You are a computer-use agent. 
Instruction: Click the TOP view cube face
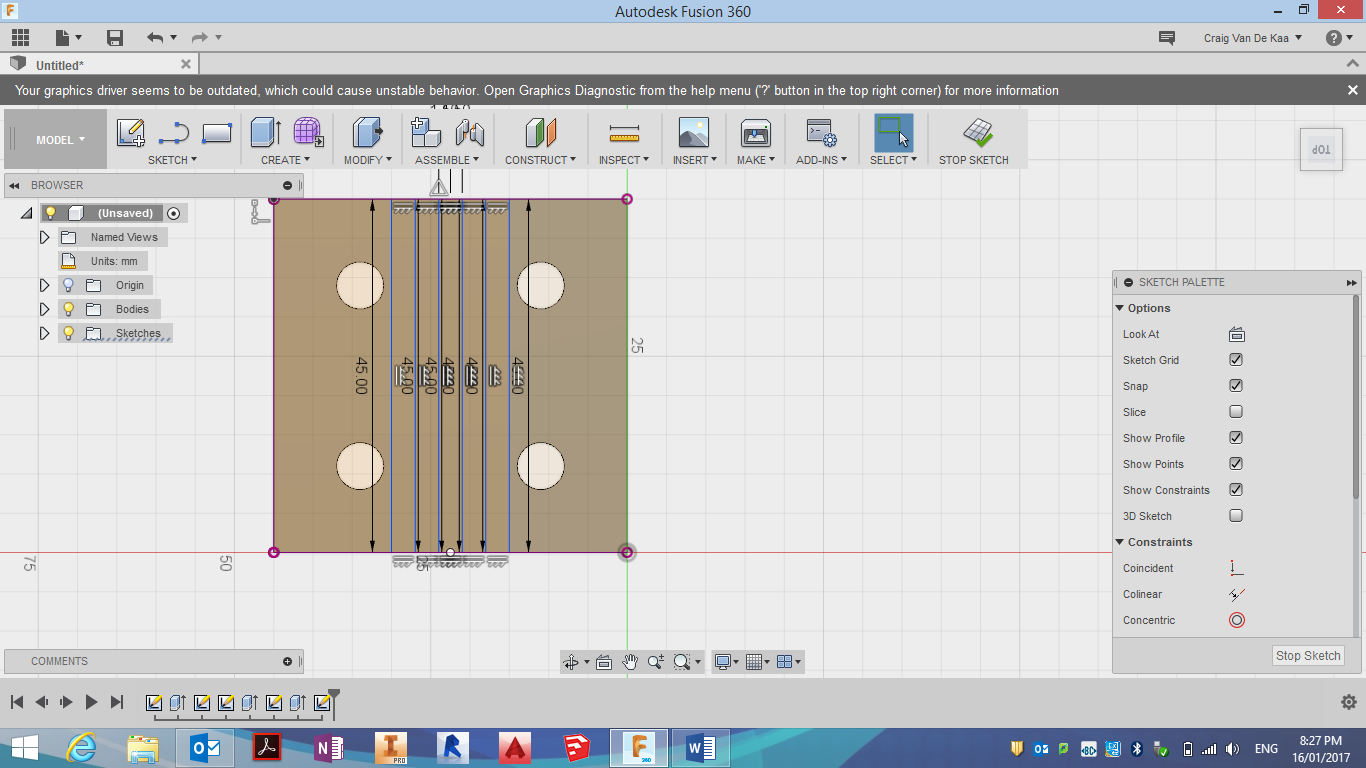click(x=1321, y=149)
